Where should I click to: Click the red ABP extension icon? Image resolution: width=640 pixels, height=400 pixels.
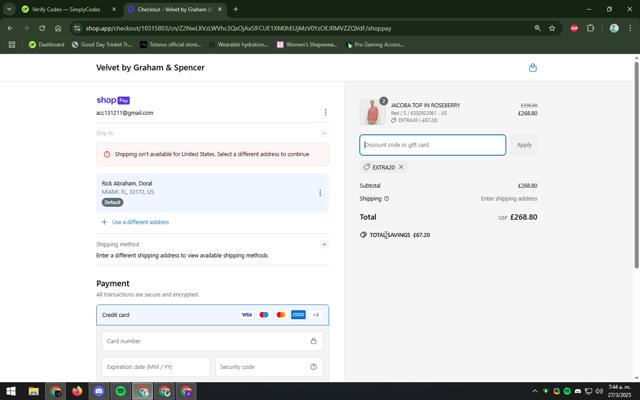pos(574,28)
